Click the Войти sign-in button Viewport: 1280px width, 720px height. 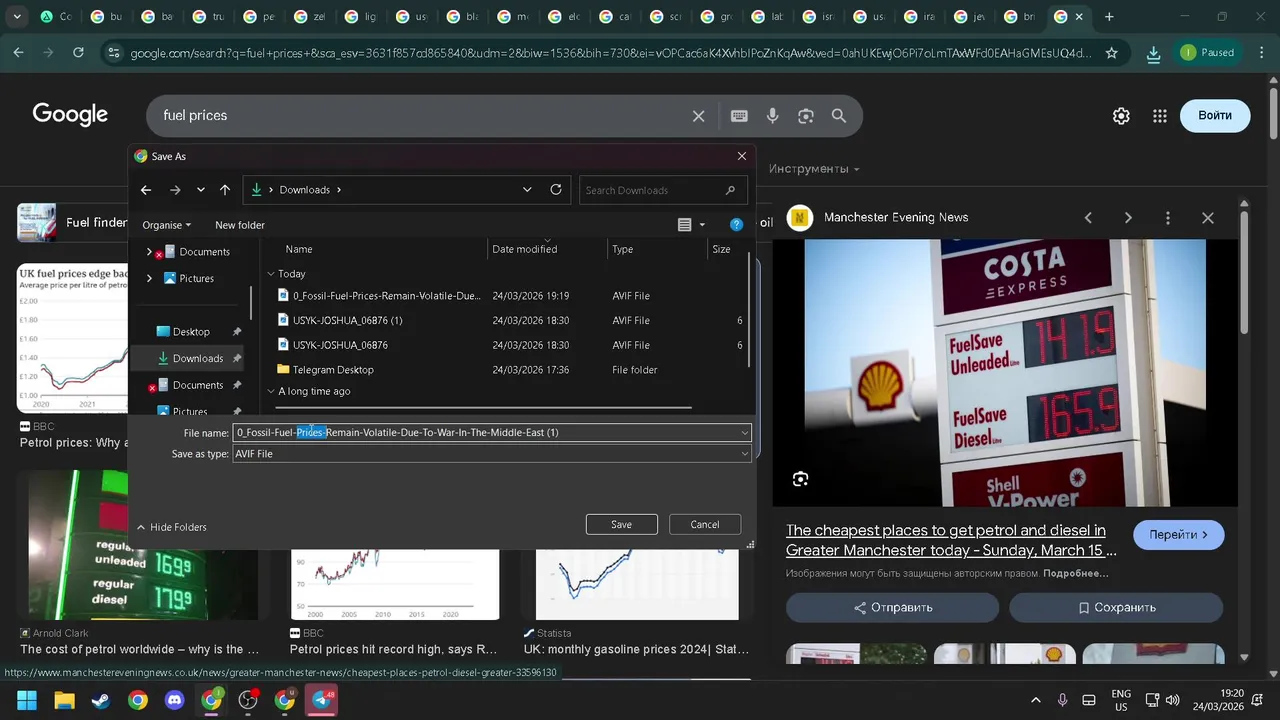[x=1215, y=116]
